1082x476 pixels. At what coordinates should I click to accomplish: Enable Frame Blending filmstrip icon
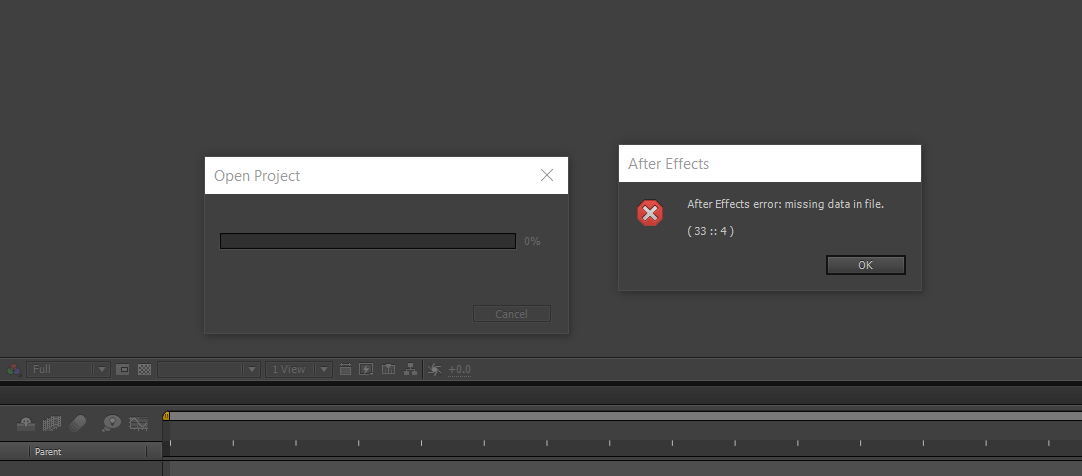(x=52, y=423)
